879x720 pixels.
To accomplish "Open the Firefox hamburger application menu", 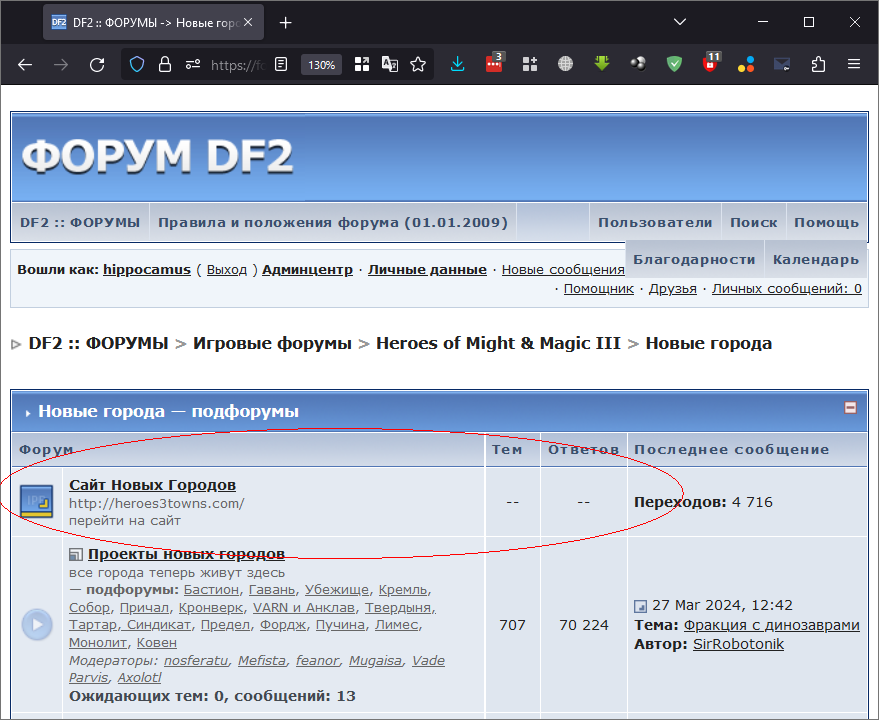I will click(854, 64).
